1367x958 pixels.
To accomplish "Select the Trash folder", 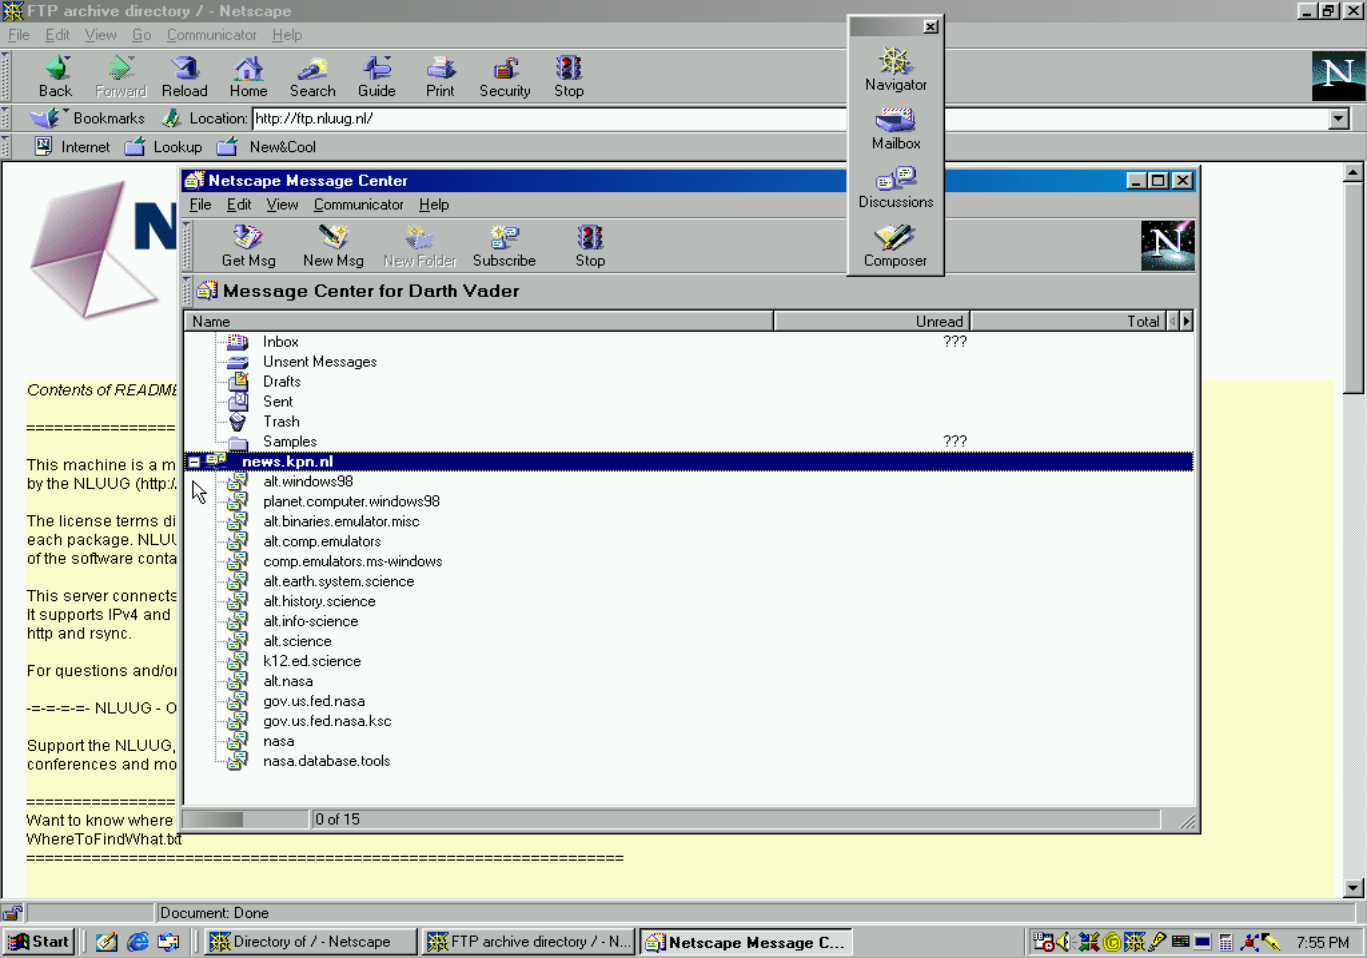I will pos(281,422).
